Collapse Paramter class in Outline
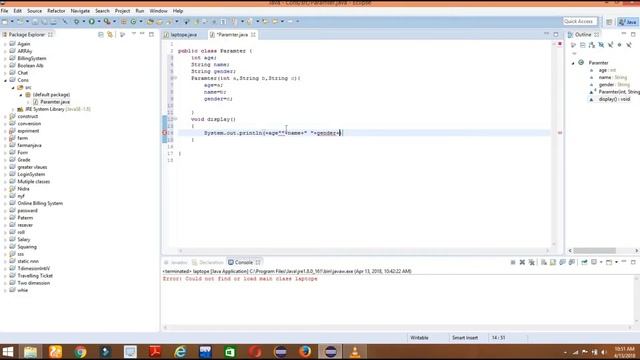Image resolution: width=640 pixels, height=360 pixels. coord(573,63)
